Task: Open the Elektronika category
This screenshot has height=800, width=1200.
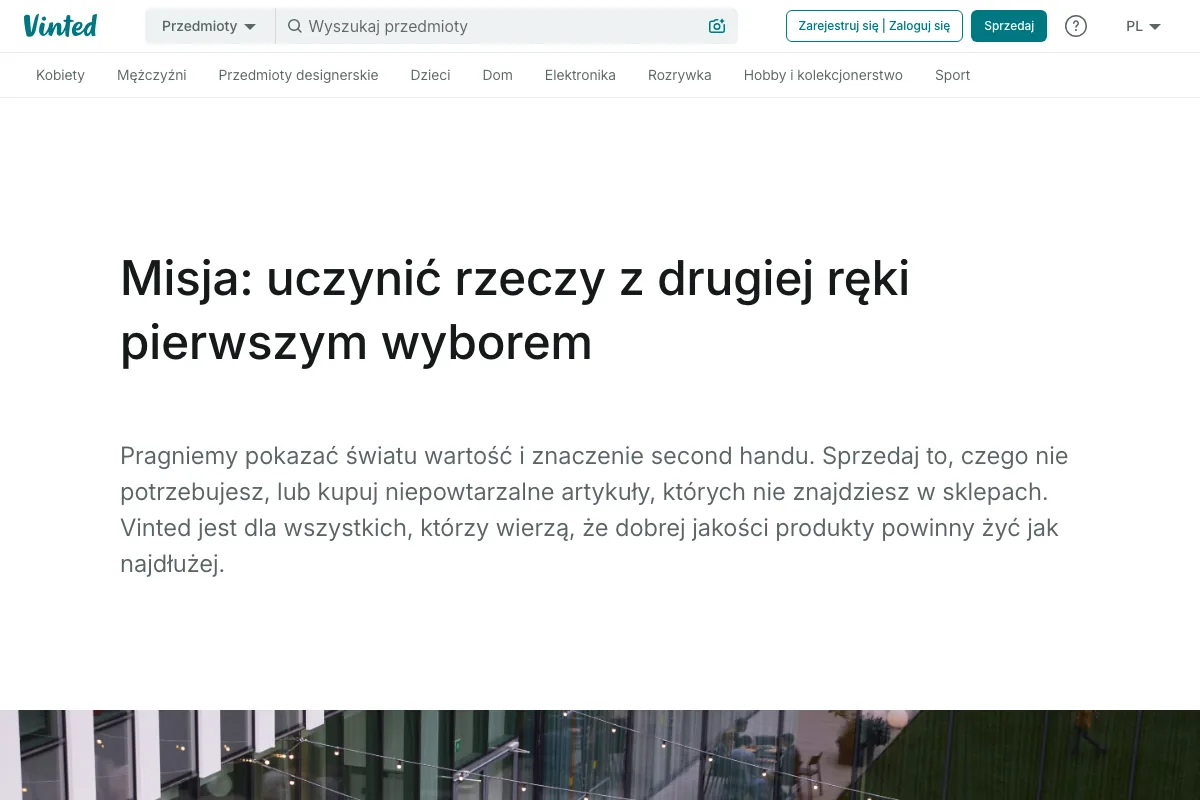Action: point(580,75)
